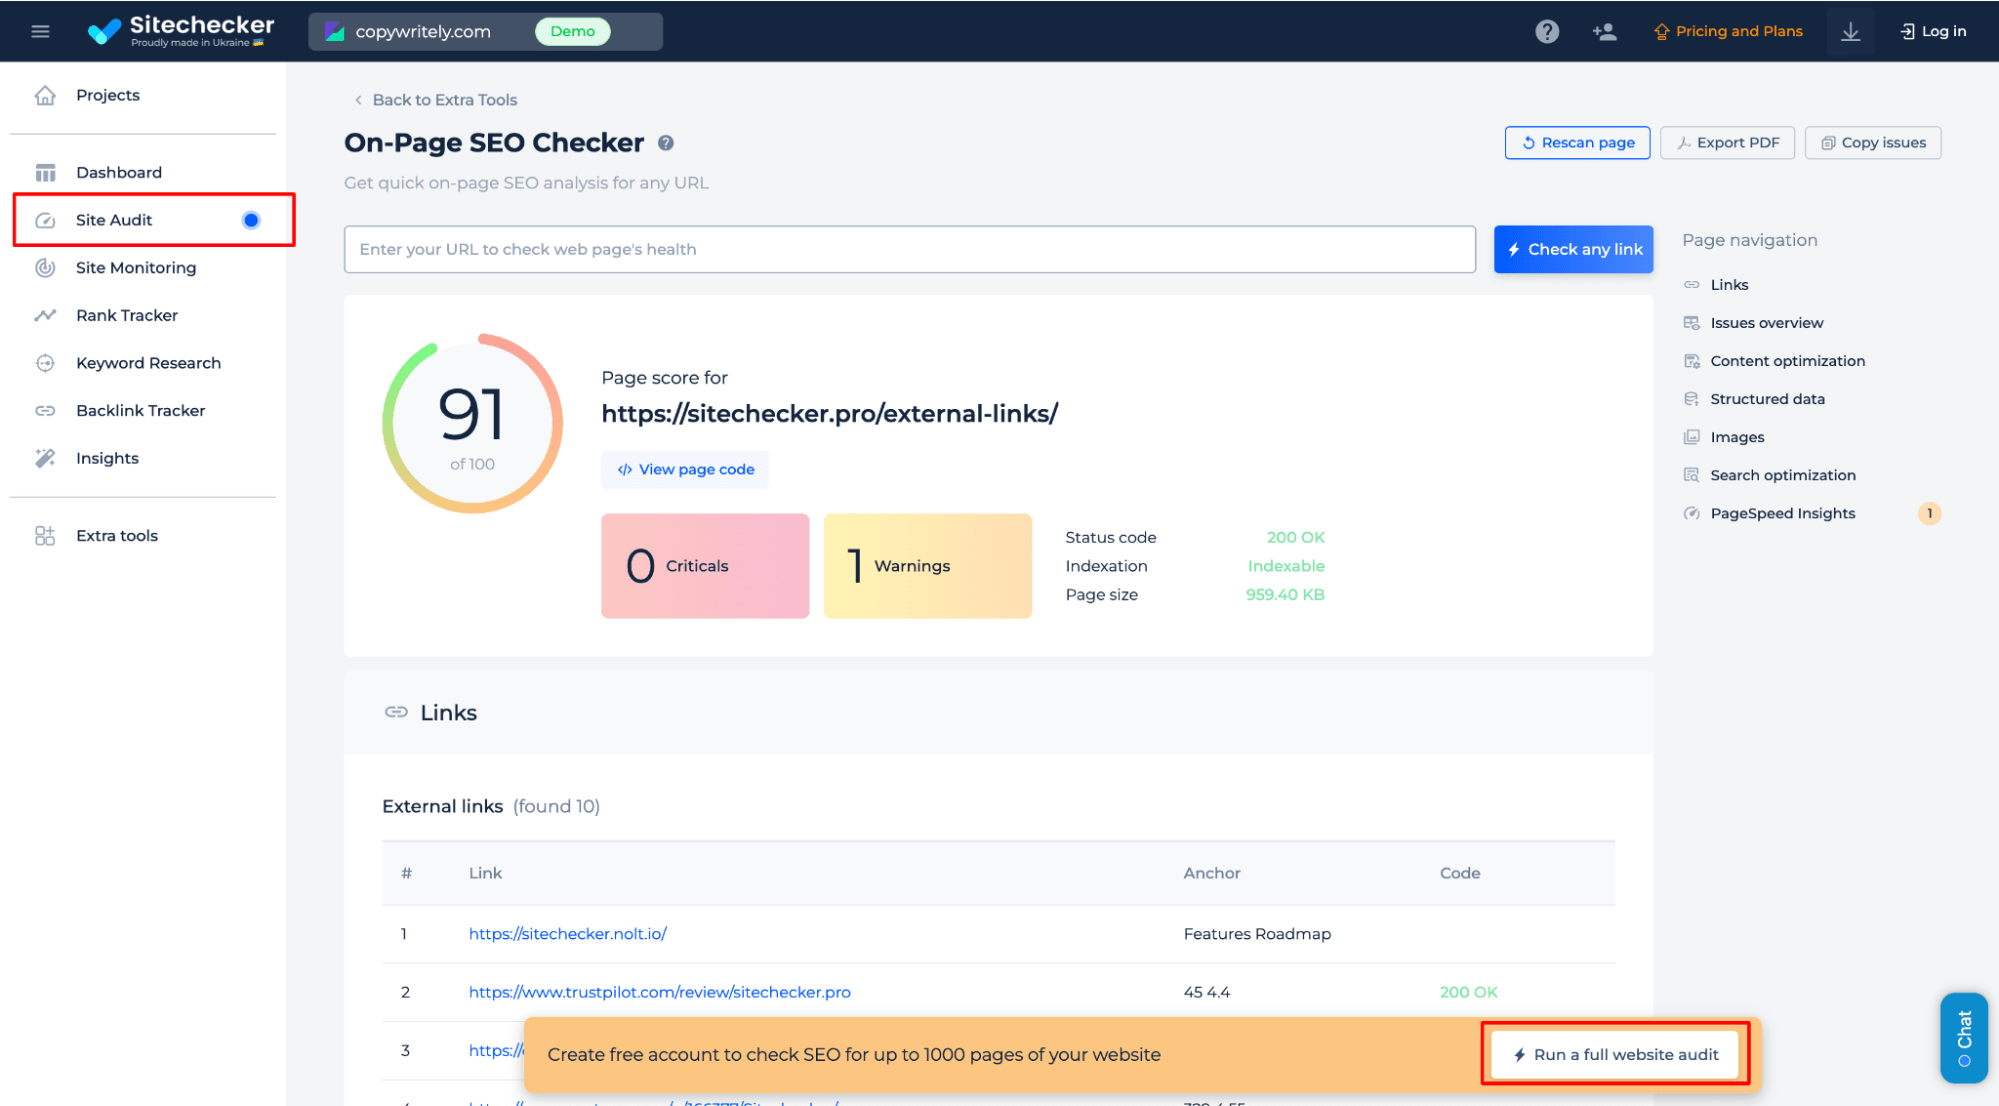The width and height of the screenshot is (1999, 1106).
Task: Click the Insights magic wand icon
Action: tap(45, 458)
